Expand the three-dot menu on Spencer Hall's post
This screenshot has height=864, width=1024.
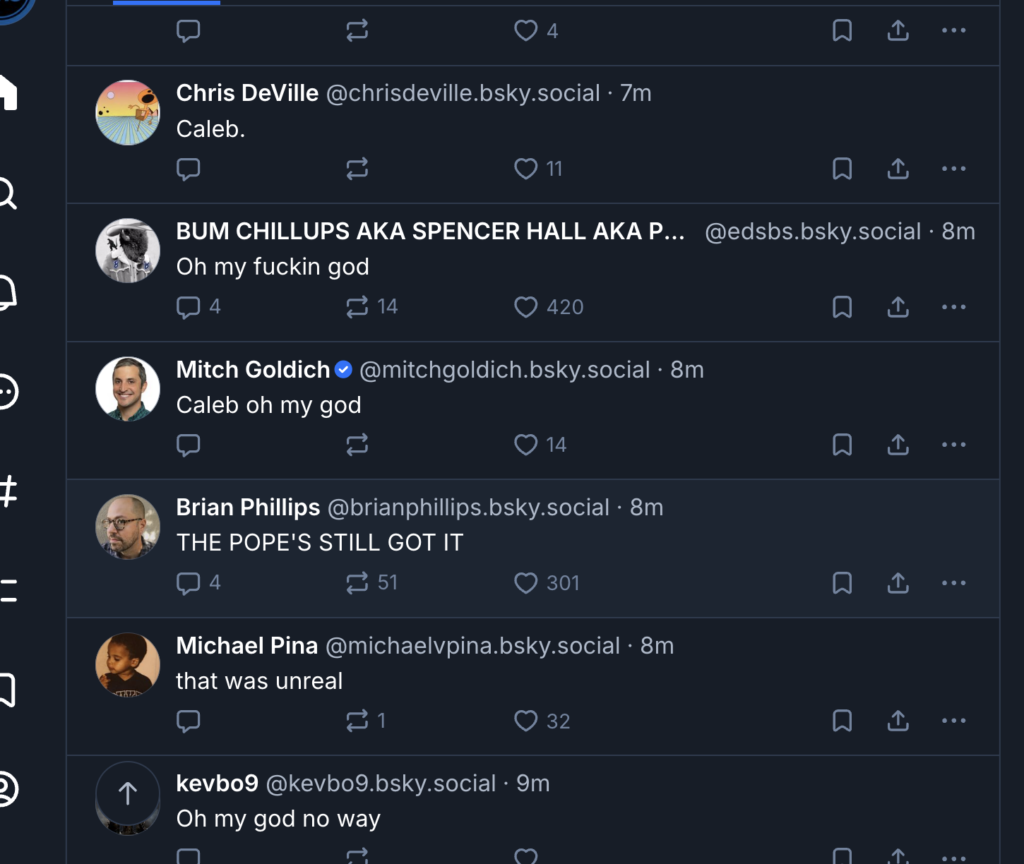click(x=954, y=307)
